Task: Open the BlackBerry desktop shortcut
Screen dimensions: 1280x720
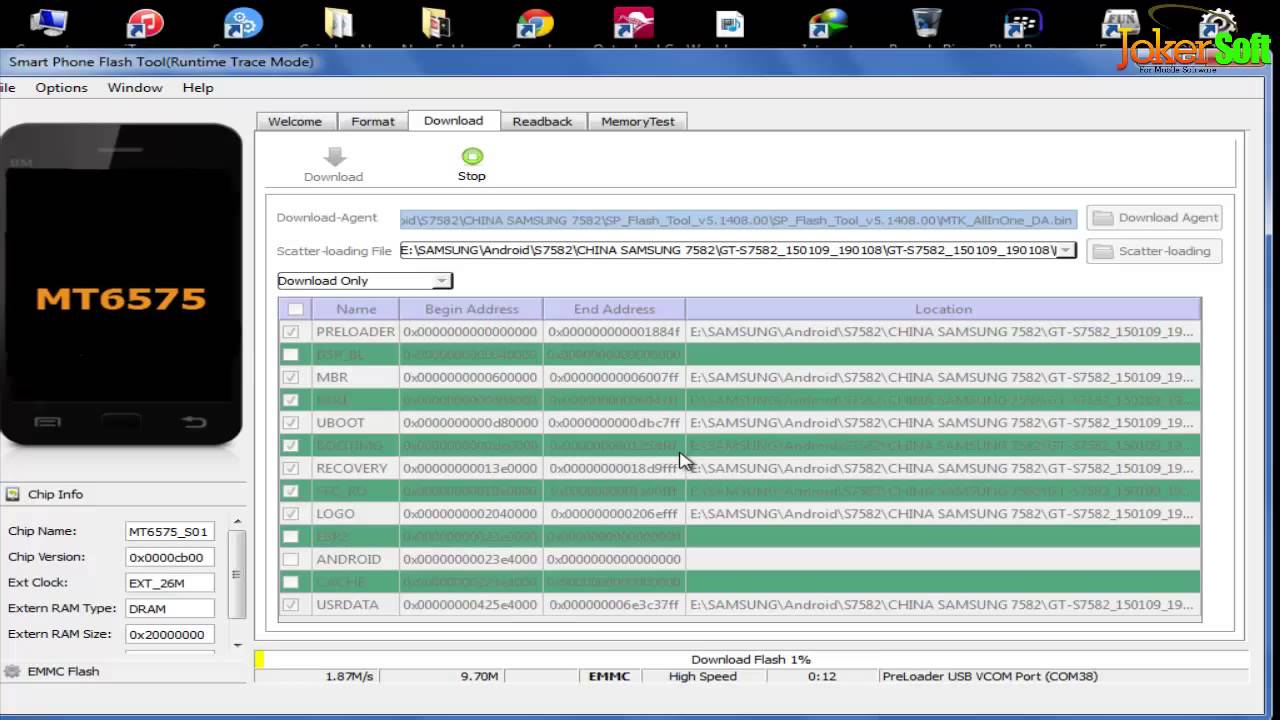Action: pos(1022,24)
